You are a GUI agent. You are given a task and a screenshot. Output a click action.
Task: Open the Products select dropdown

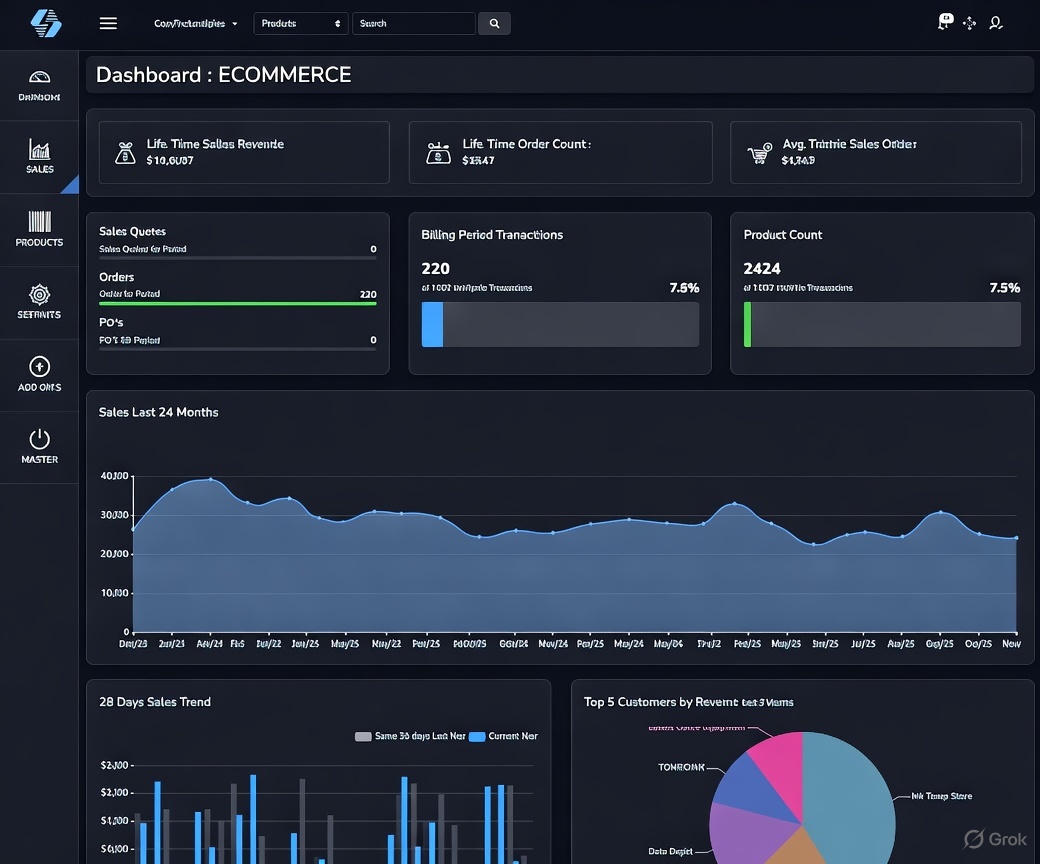[300, 23]
